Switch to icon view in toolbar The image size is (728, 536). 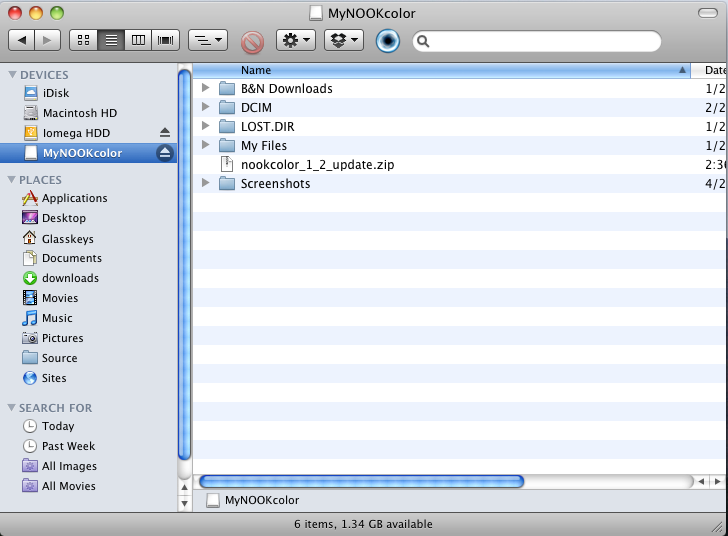[x=83, y=41]
